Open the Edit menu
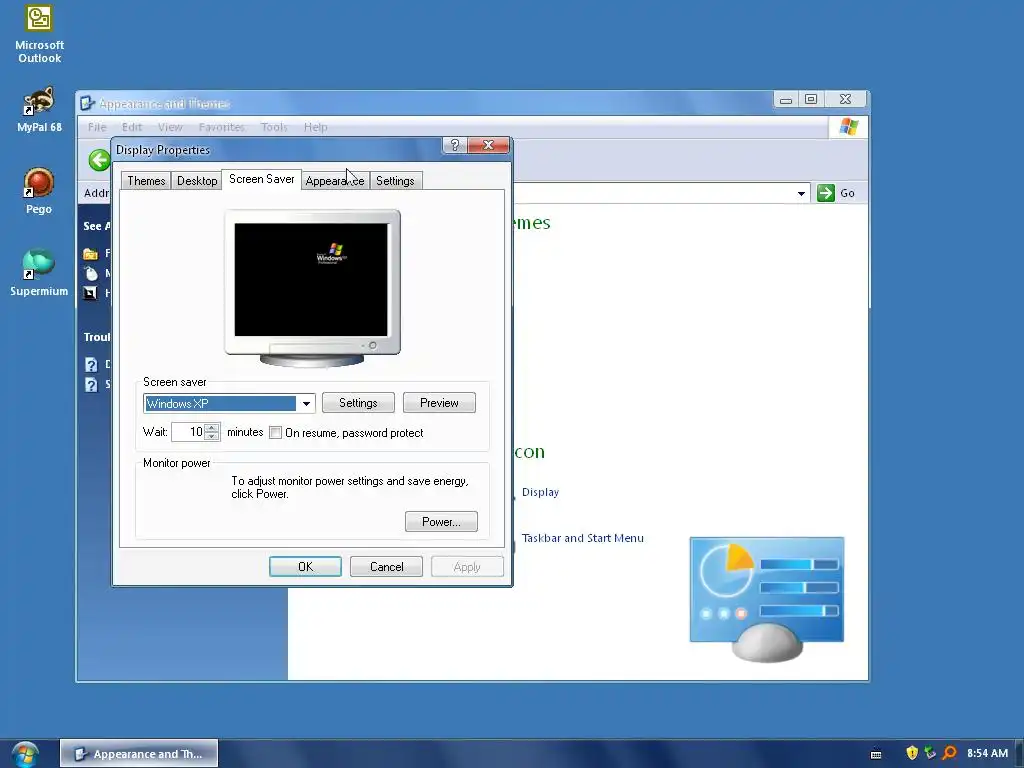The width and height of the screenshot is (1024, 768). (131, 127)
